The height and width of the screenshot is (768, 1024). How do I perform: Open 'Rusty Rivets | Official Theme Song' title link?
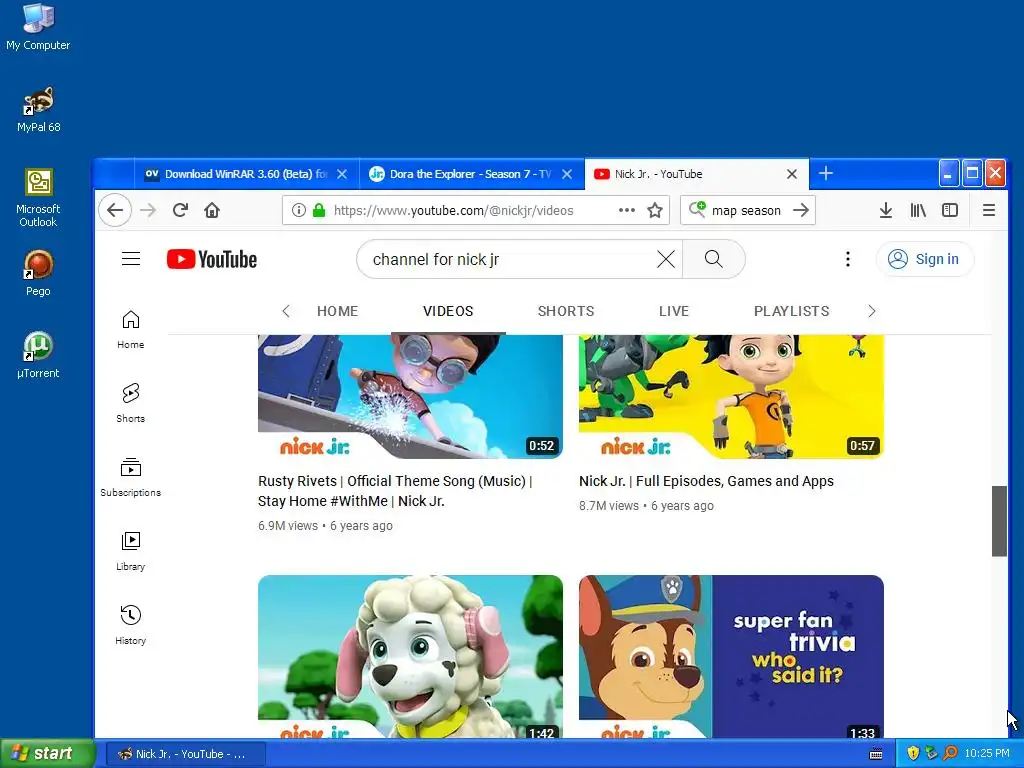(x=395, y=491)
